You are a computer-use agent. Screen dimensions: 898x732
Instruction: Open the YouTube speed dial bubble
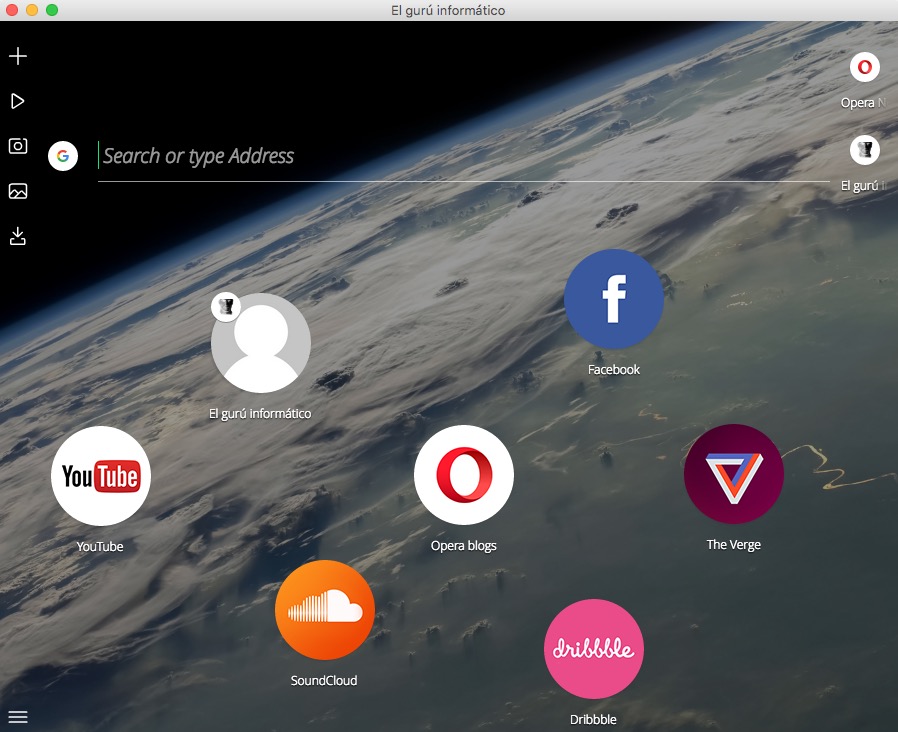point(101,476)
